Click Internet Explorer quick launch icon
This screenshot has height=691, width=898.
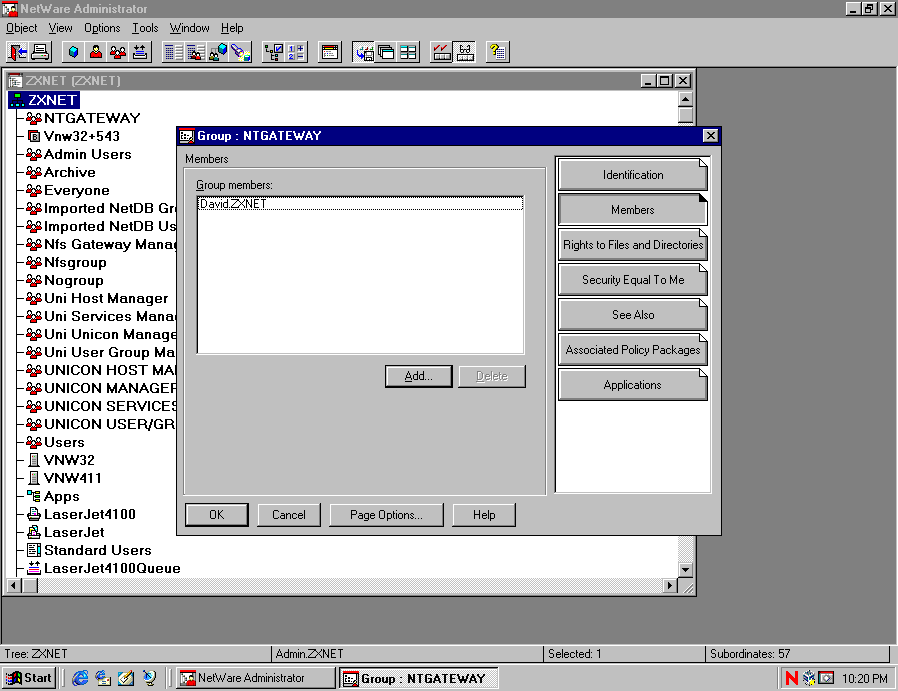[x=80, y=678]
